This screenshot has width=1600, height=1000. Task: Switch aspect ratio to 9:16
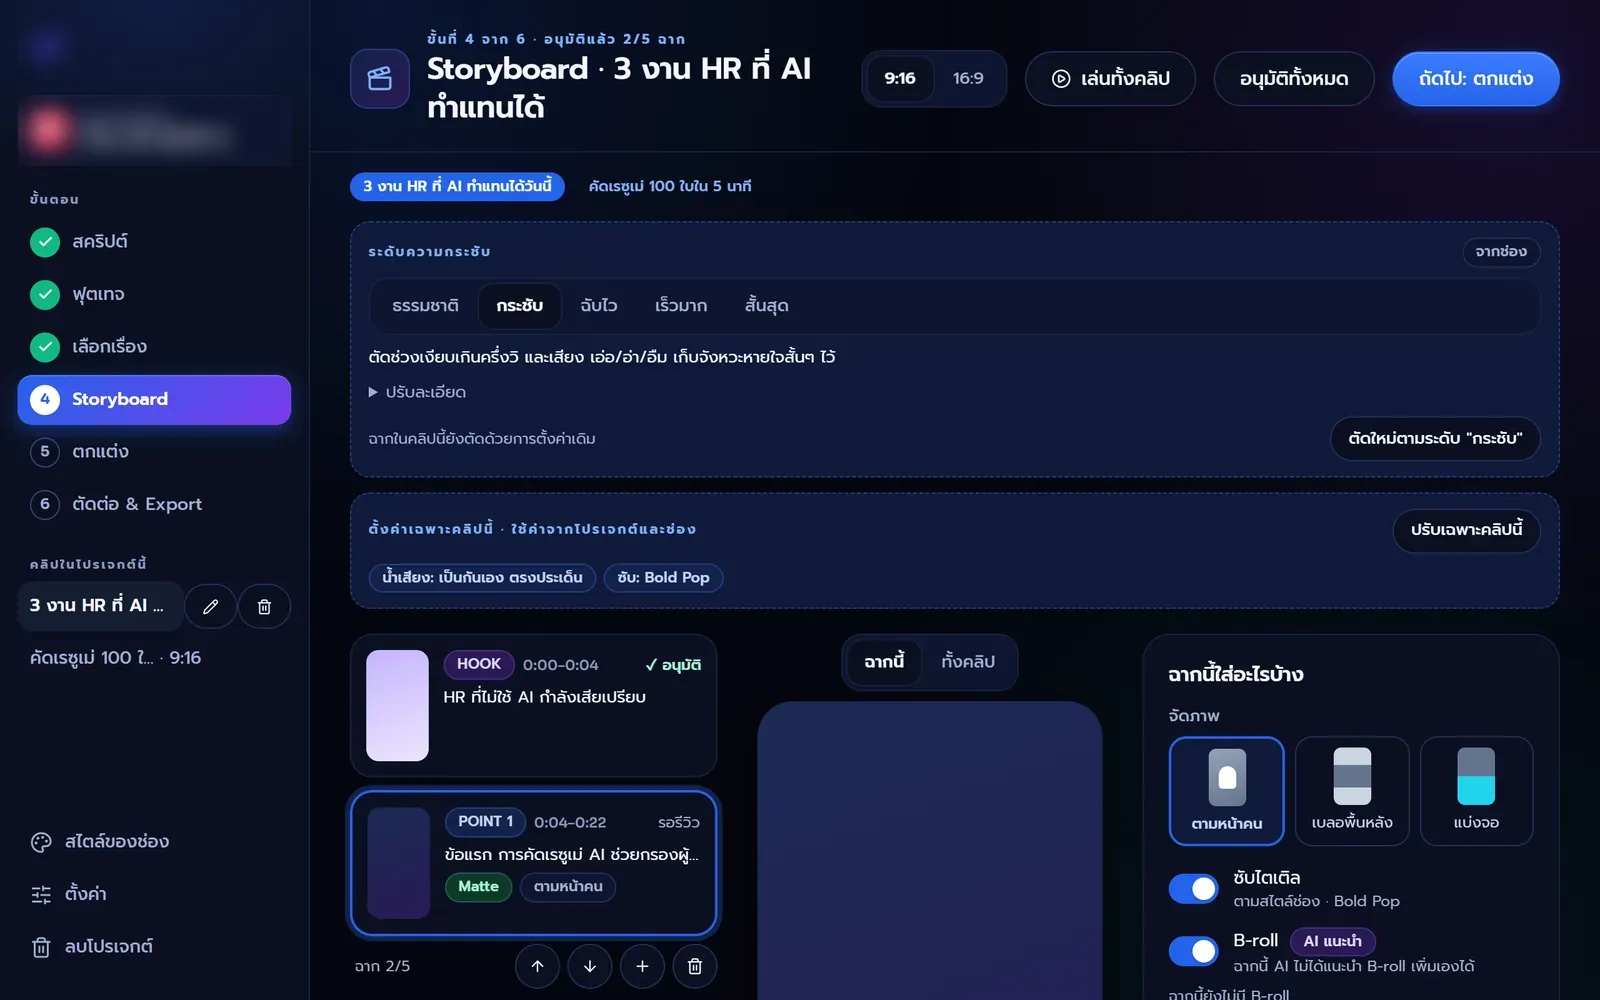[900, 78]
